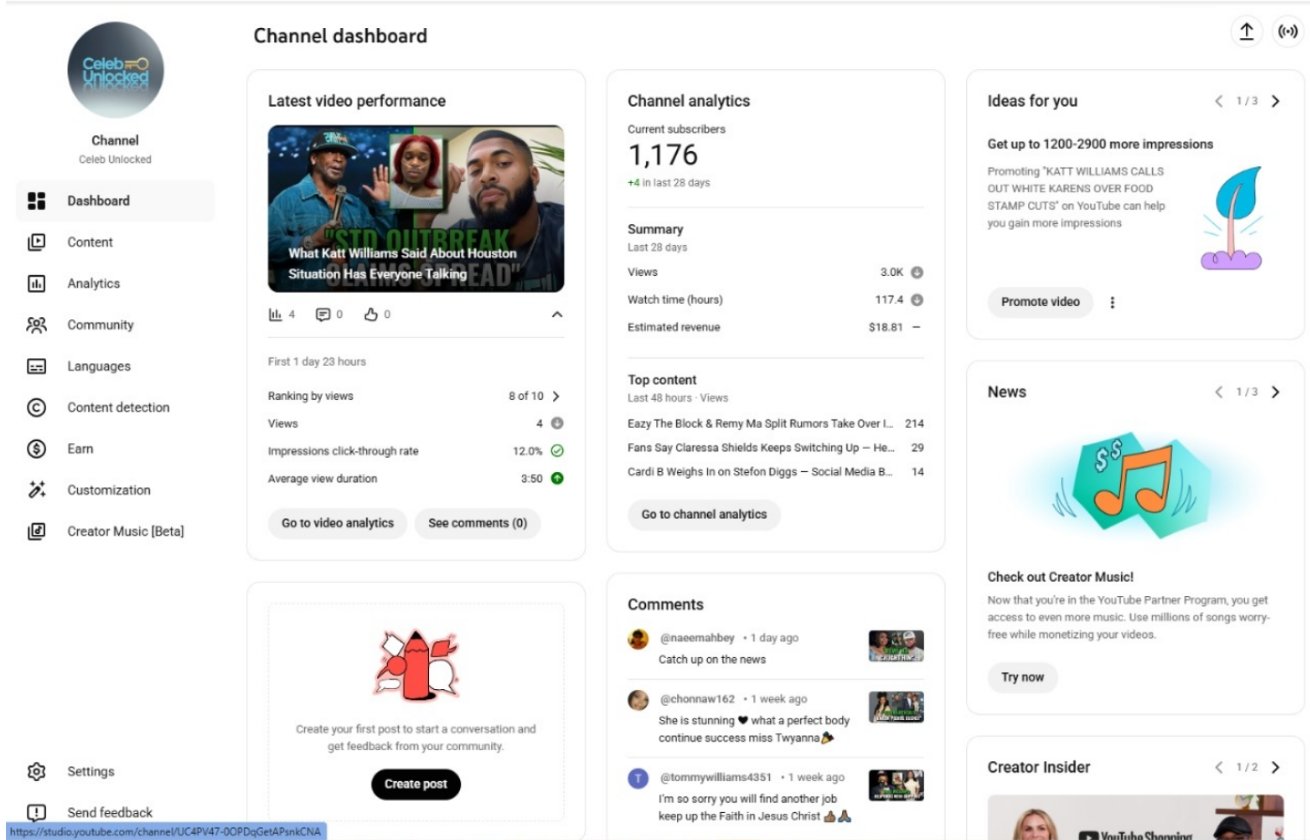This screenshot has height=840, width=1310.
Task: Open Settings in the sidebar
Action: pos(90,771)
